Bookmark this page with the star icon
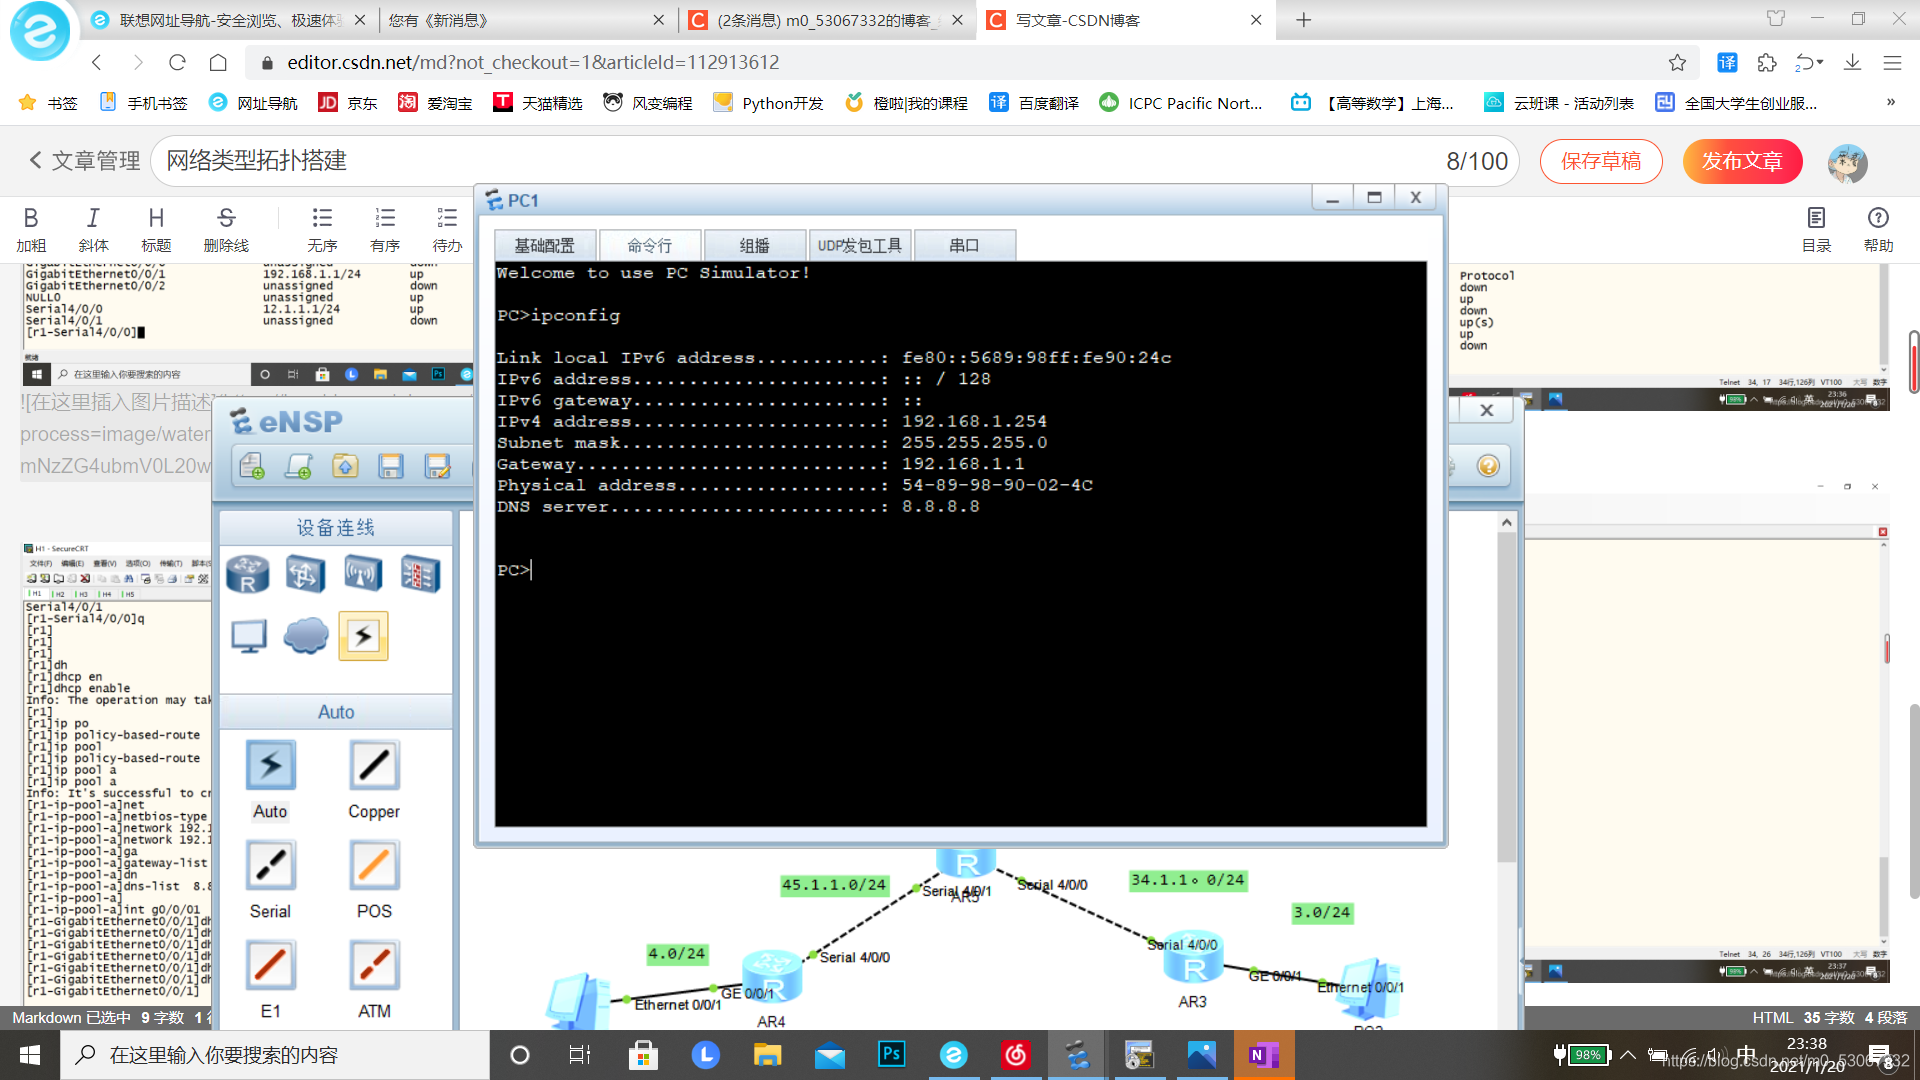 [x=1677, y=62]
